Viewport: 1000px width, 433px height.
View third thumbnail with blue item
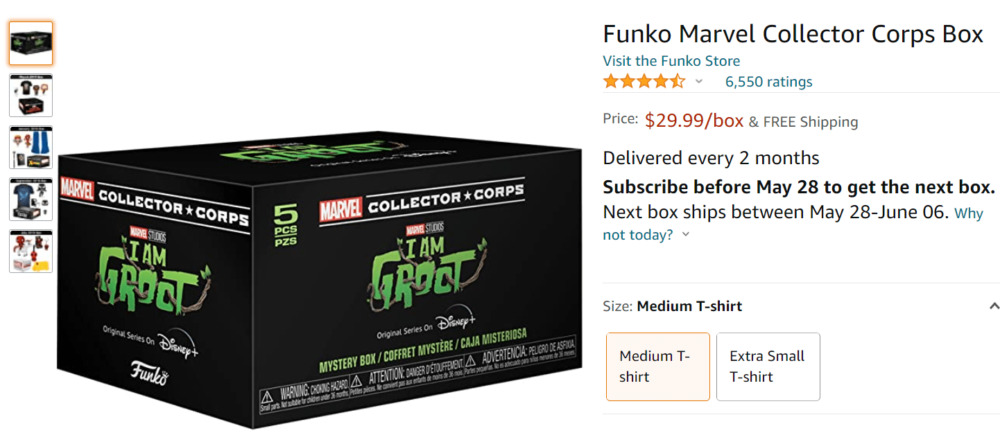31,147
